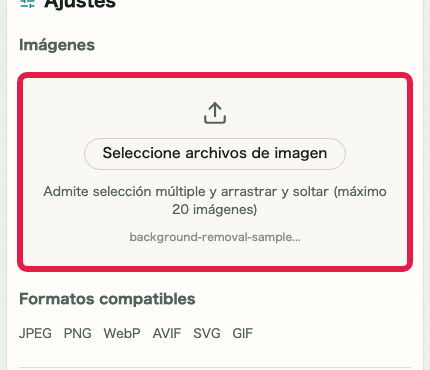Select the JPEG format label
This screenshot has height=370, width=430.
(35, 333)
